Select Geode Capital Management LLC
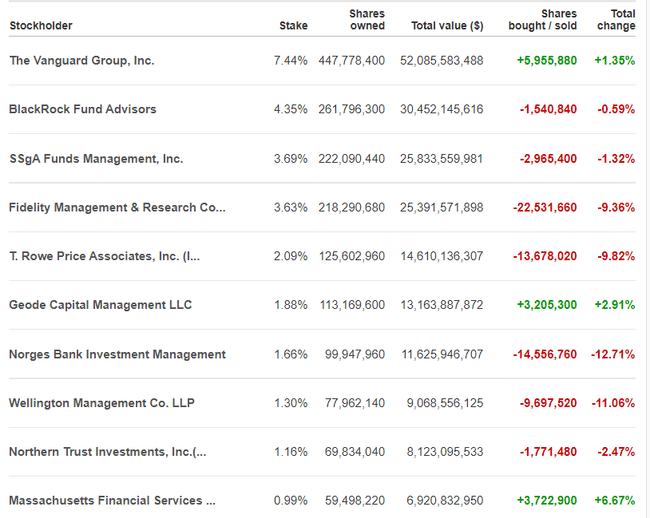650x518 pixels. coord(100,305)
